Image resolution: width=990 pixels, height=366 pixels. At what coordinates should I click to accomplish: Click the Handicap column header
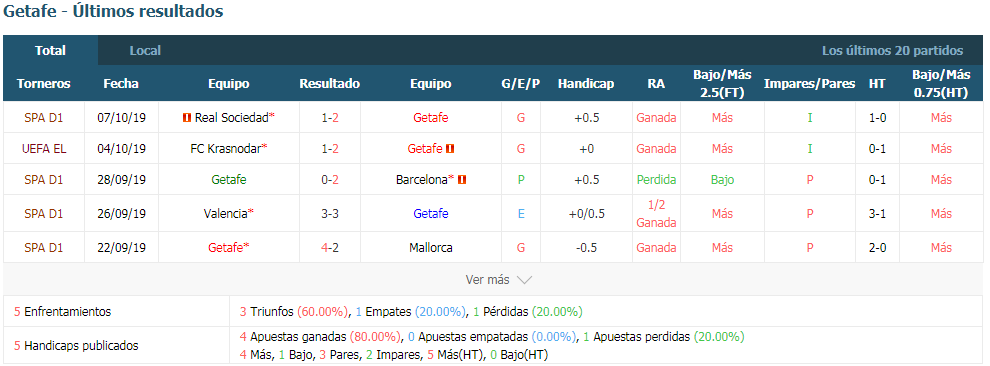[x=586, y=84]
